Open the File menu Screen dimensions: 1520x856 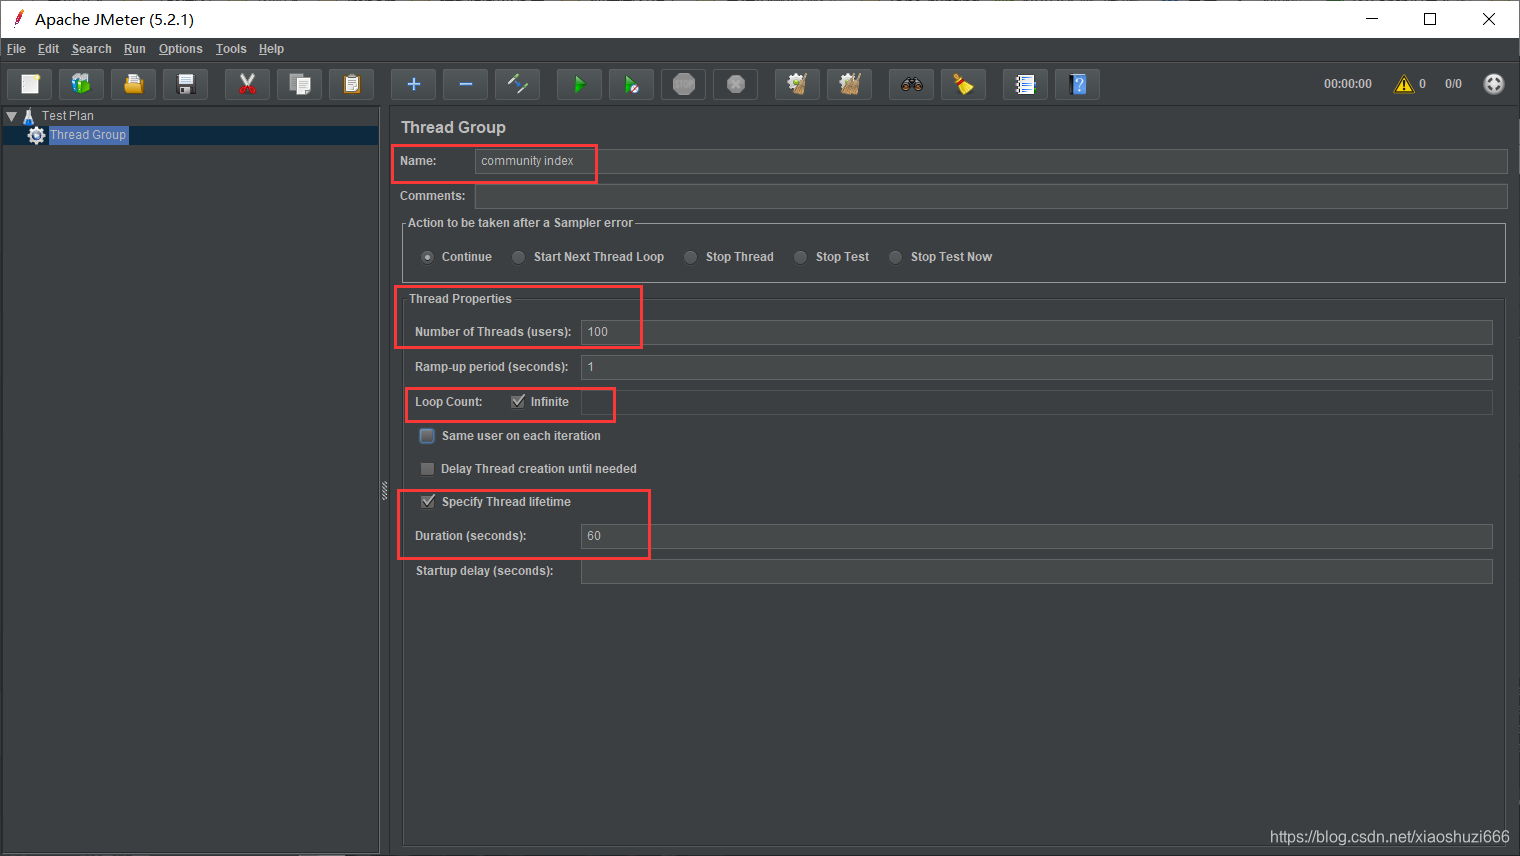click(16, 49)
